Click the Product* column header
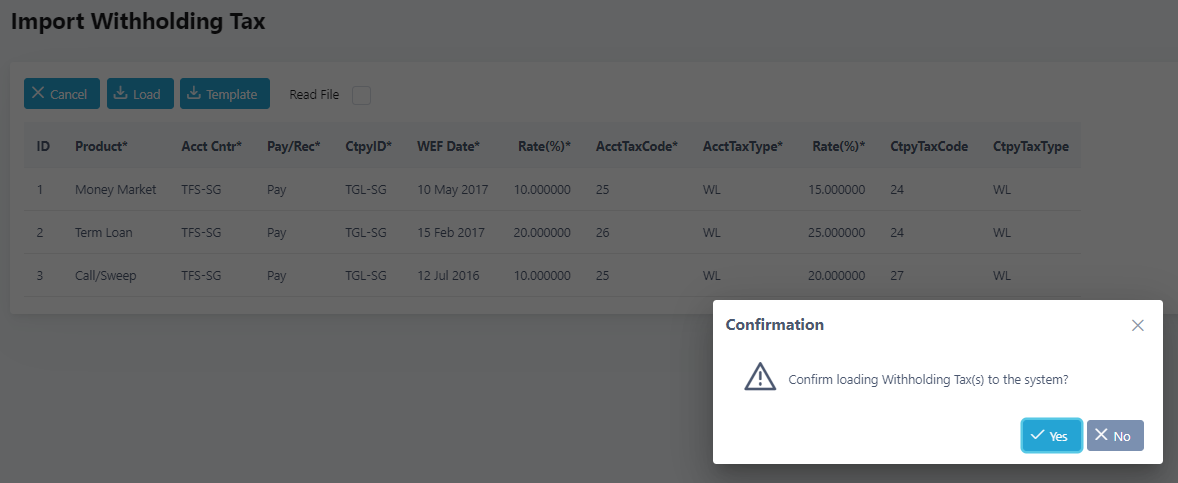The image size is (1178, 483). click(101, 146)
